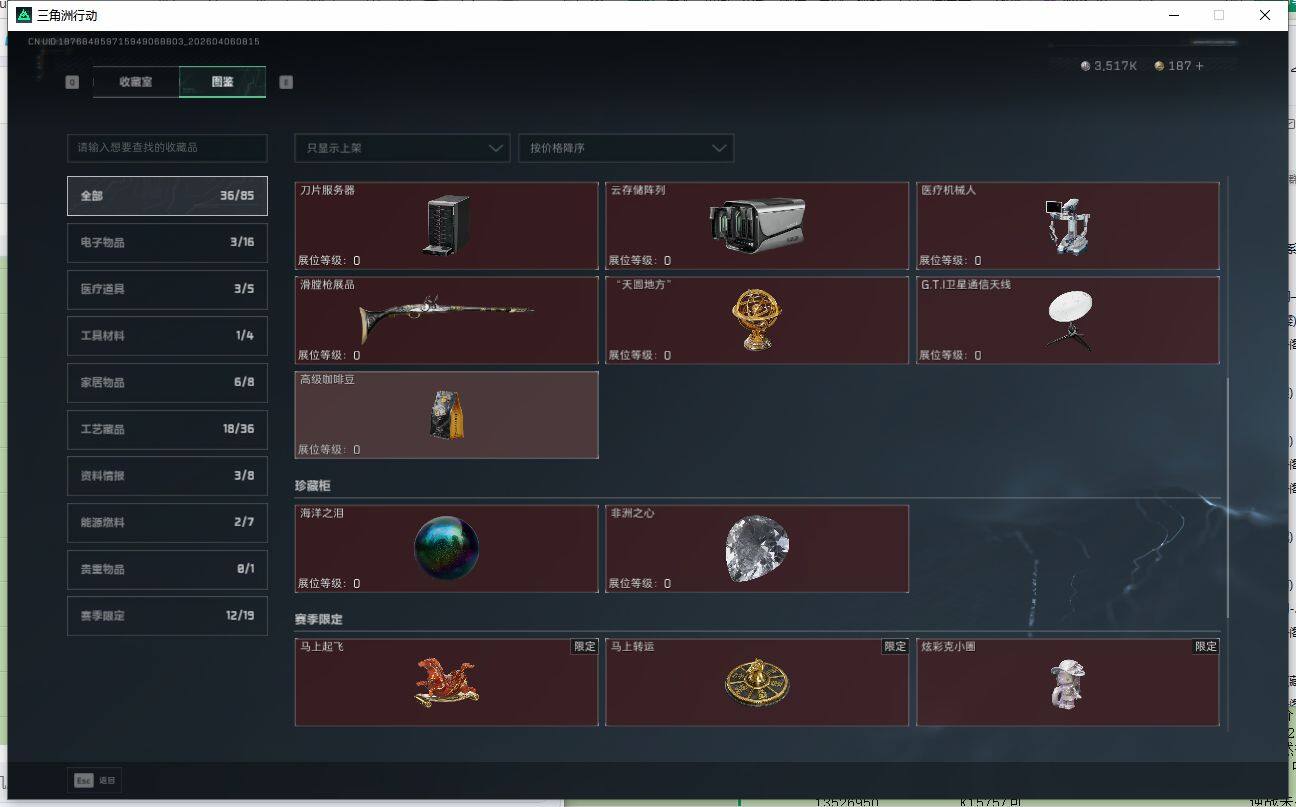Open the 按价格降序 sort dropdown
This screenshot has width=1296, height=807.
pos(626,148)
